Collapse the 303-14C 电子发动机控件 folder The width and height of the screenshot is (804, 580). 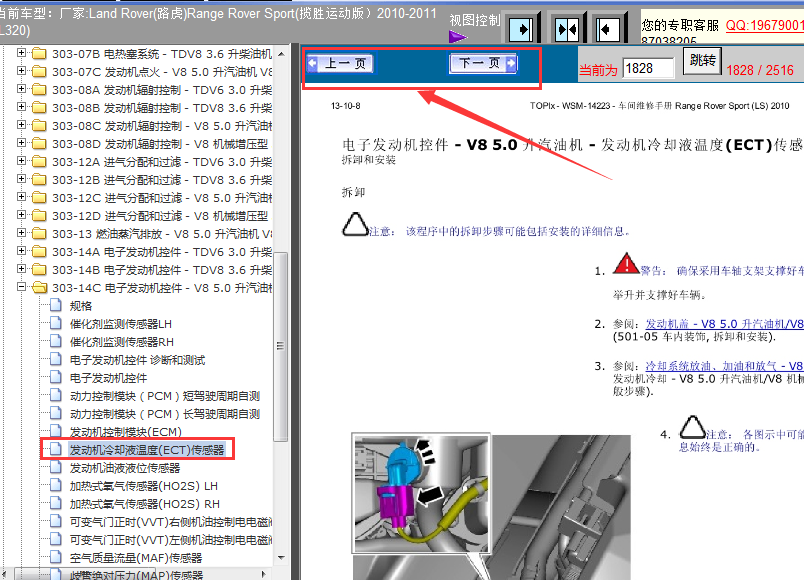(x=21, y=287)
